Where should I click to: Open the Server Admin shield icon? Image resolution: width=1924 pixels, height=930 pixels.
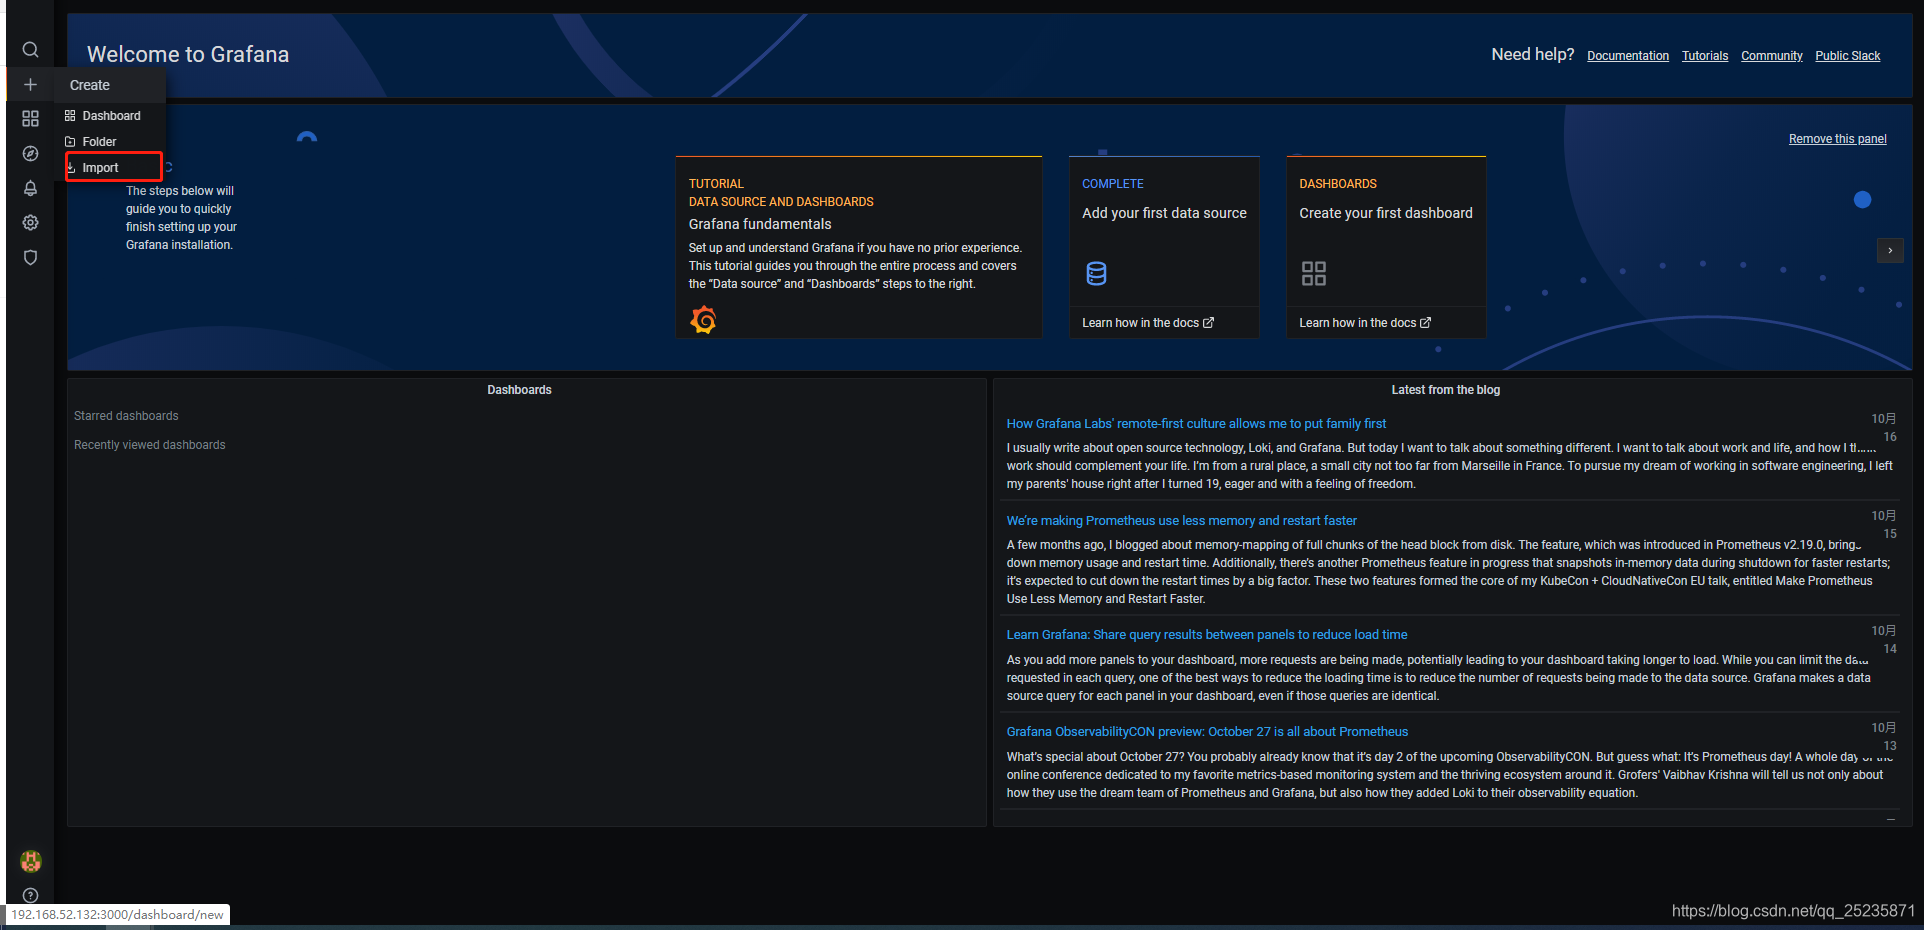pos(30,257)
